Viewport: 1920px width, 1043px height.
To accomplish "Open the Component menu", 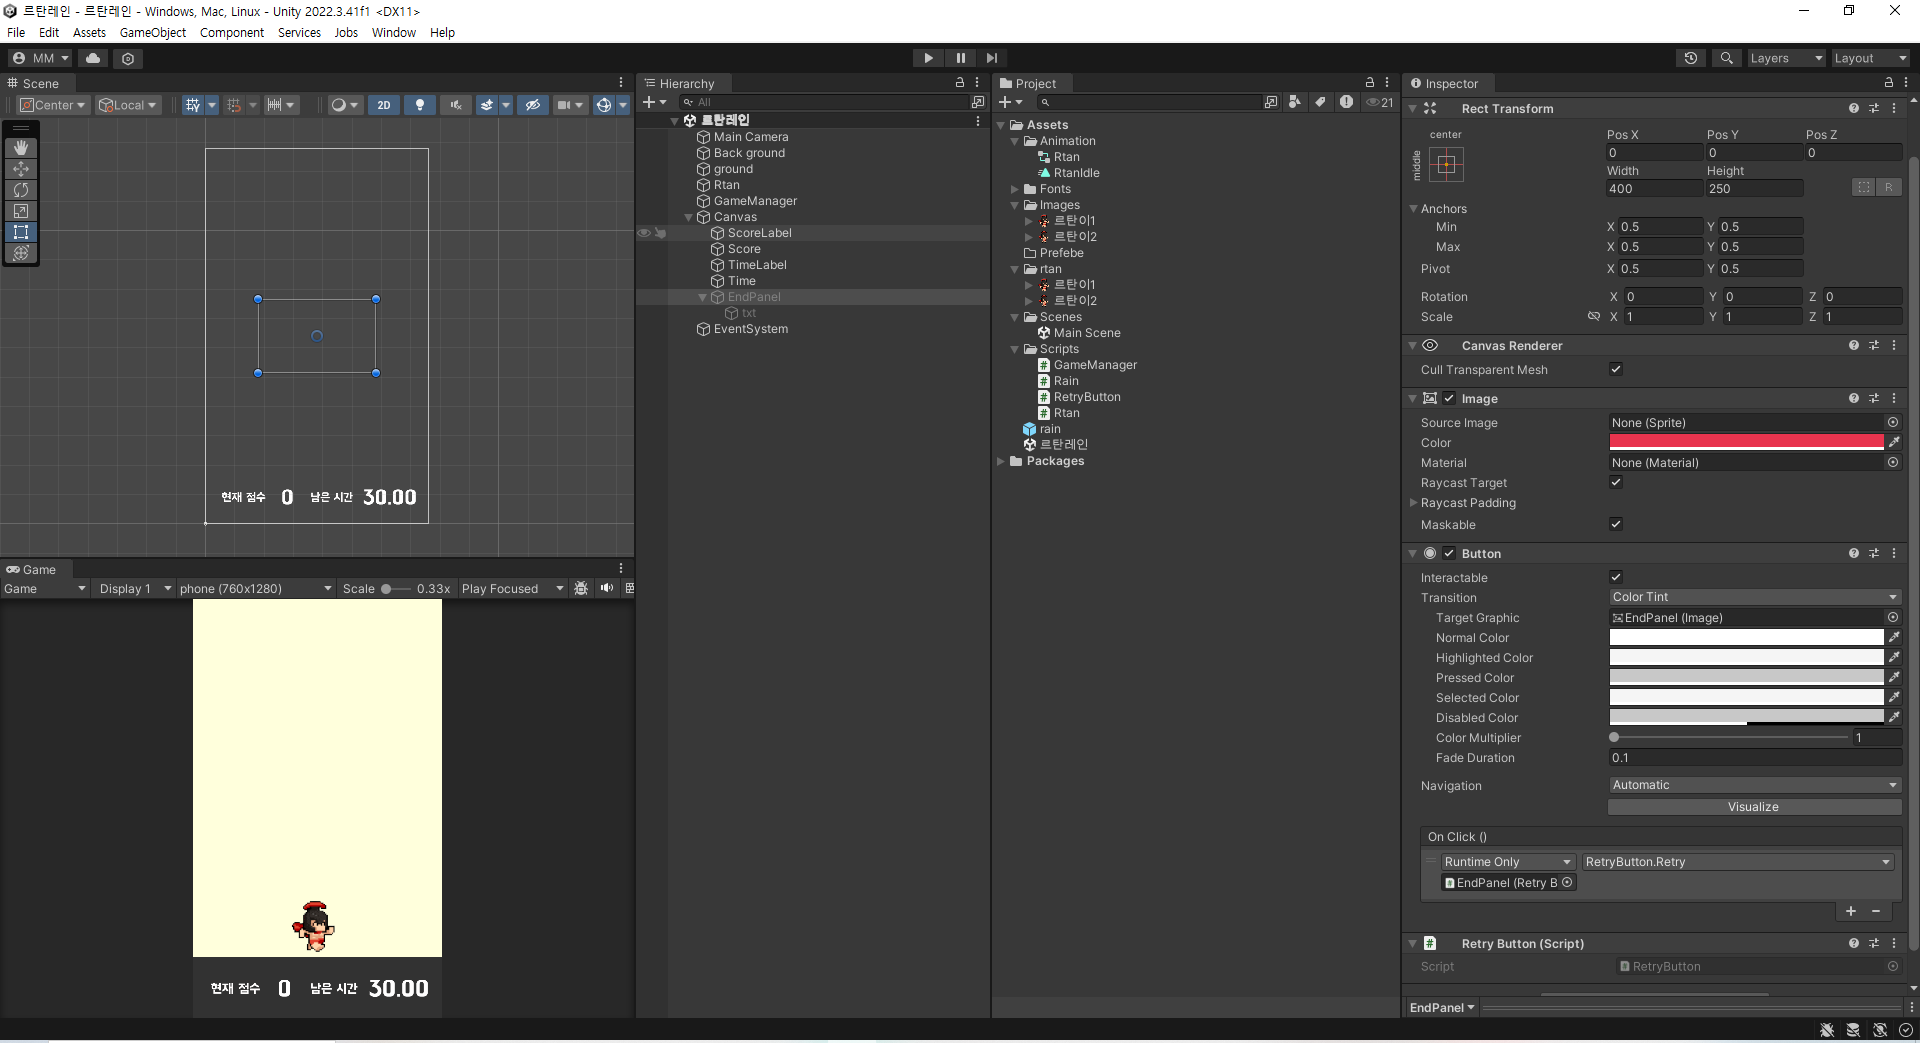I will pyautogui.click(x=232, y=32).
